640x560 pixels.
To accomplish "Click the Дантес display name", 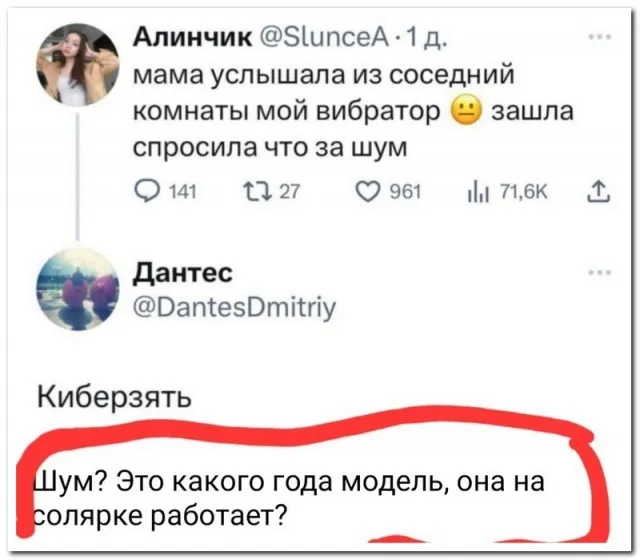I will [180, 270].
